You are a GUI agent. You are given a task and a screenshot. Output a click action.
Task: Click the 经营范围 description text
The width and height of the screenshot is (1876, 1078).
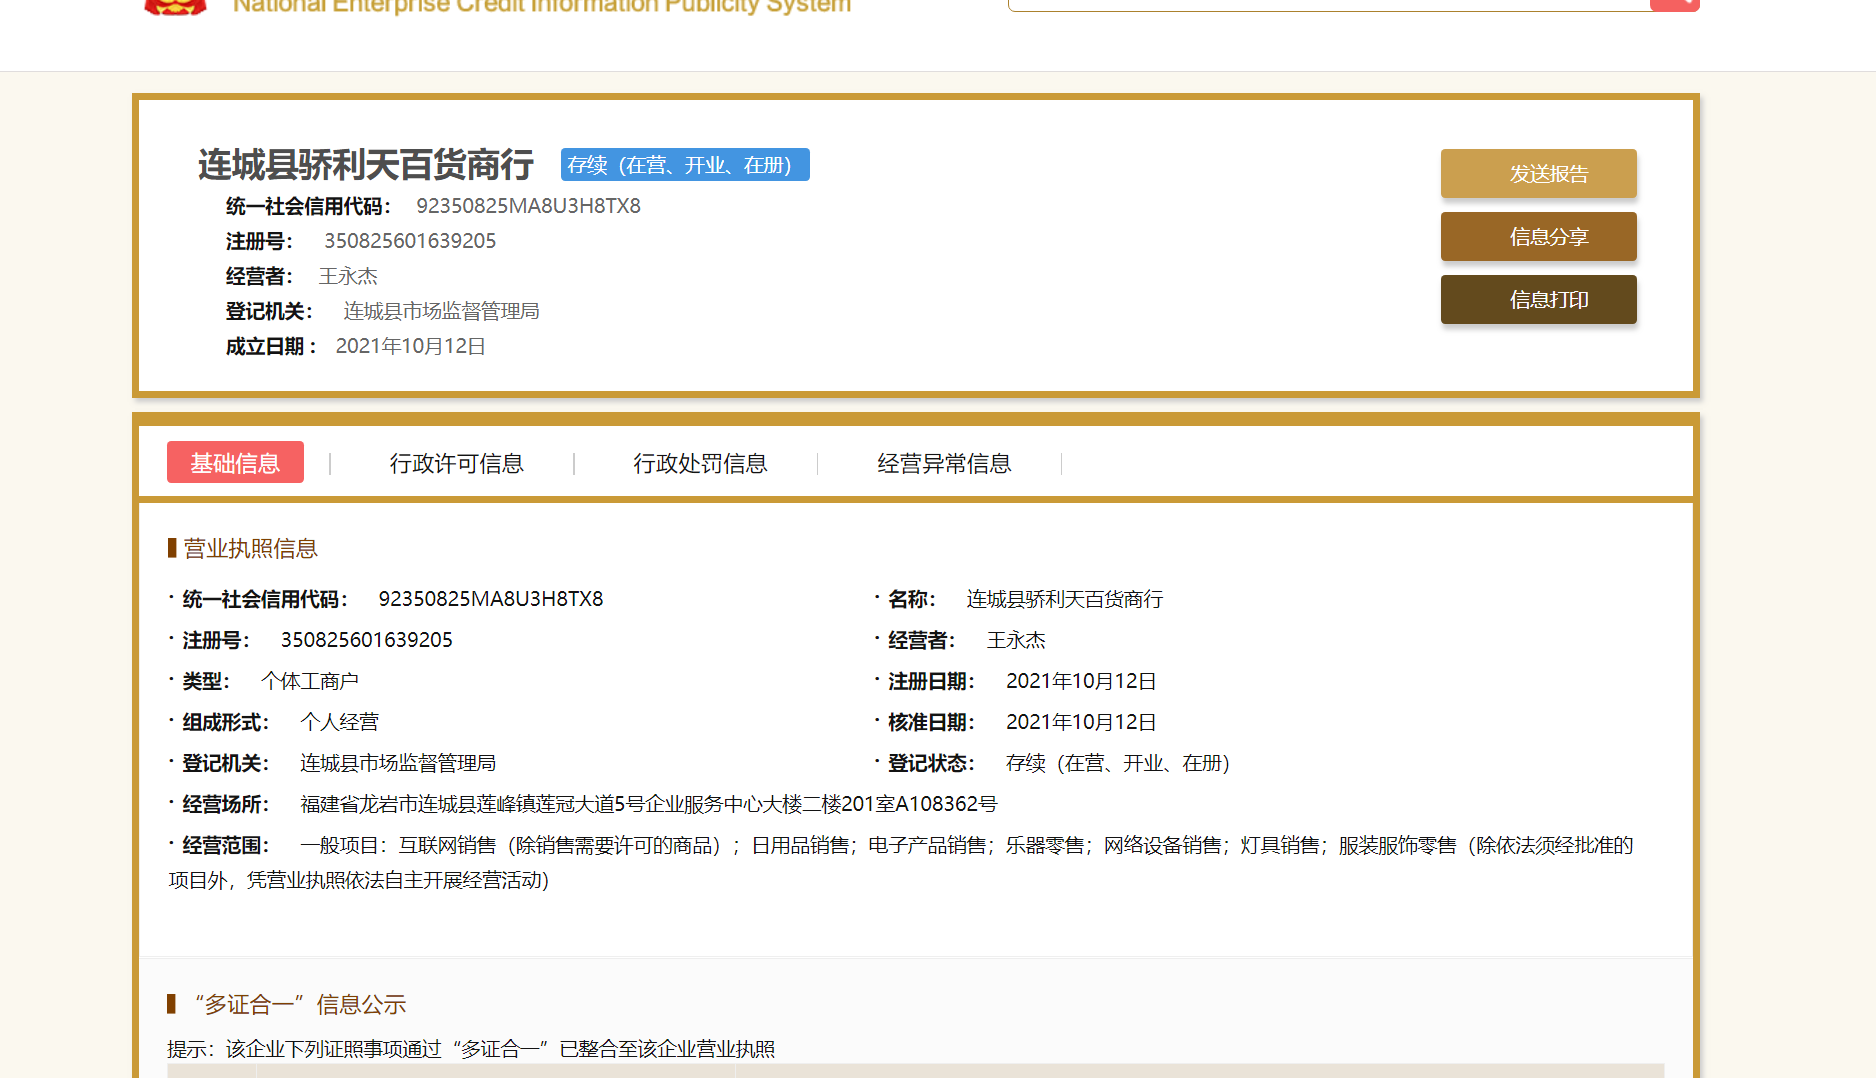[x=901, y=862]
